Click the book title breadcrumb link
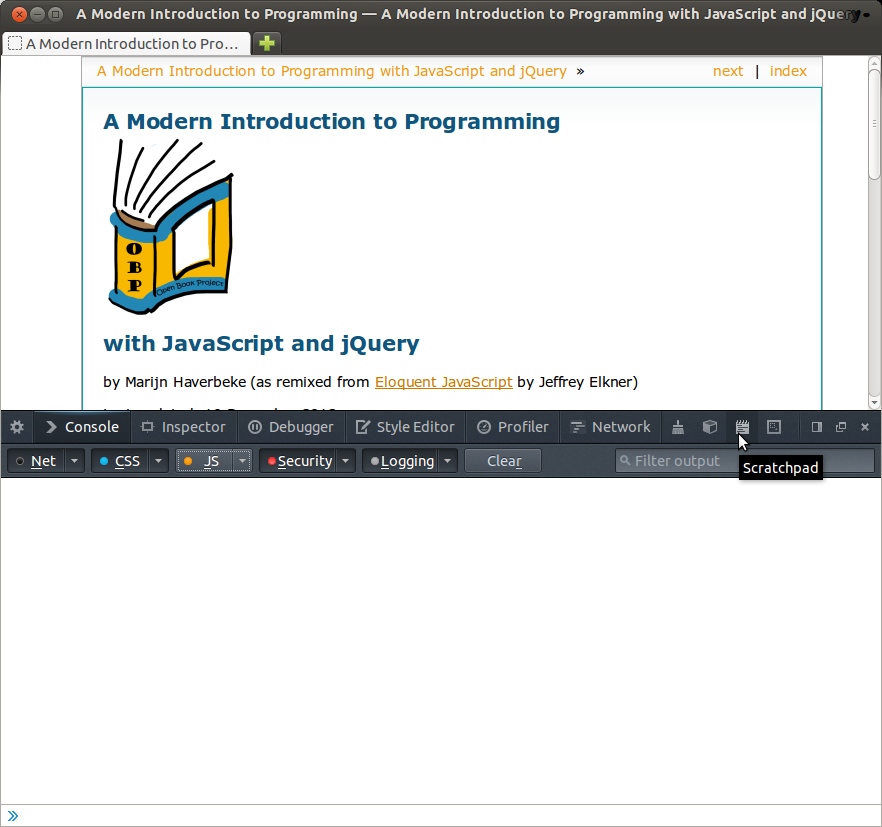882x827 pixels. click(331, 71)
